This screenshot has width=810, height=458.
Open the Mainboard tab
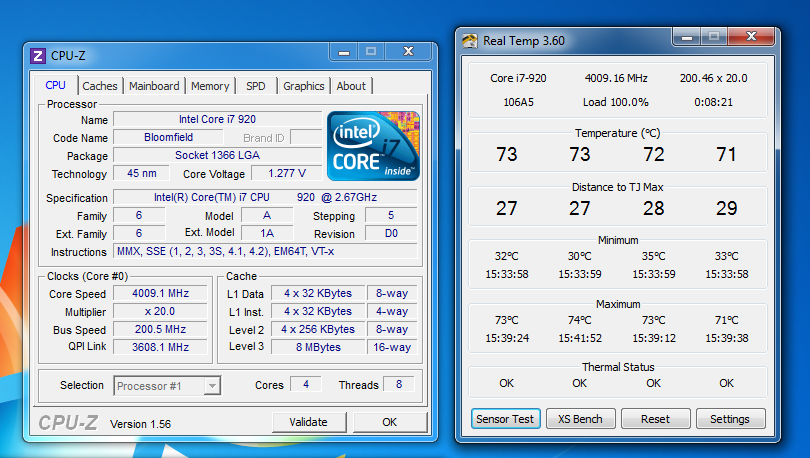[154, 86]
